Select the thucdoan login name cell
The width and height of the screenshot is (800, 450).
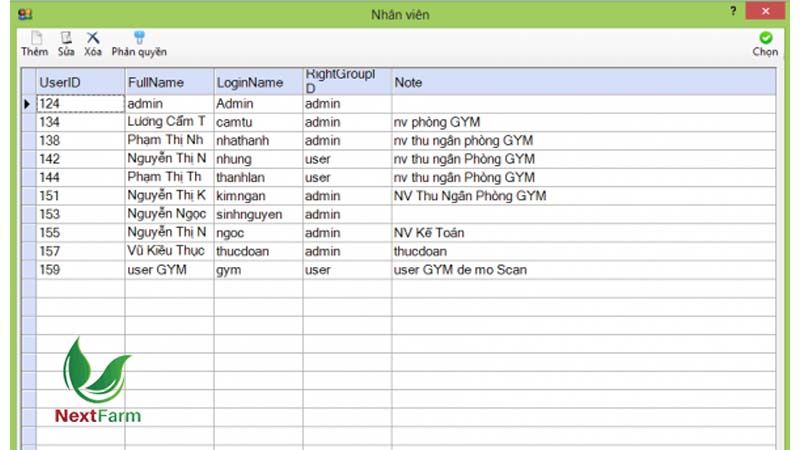point(257,251)
